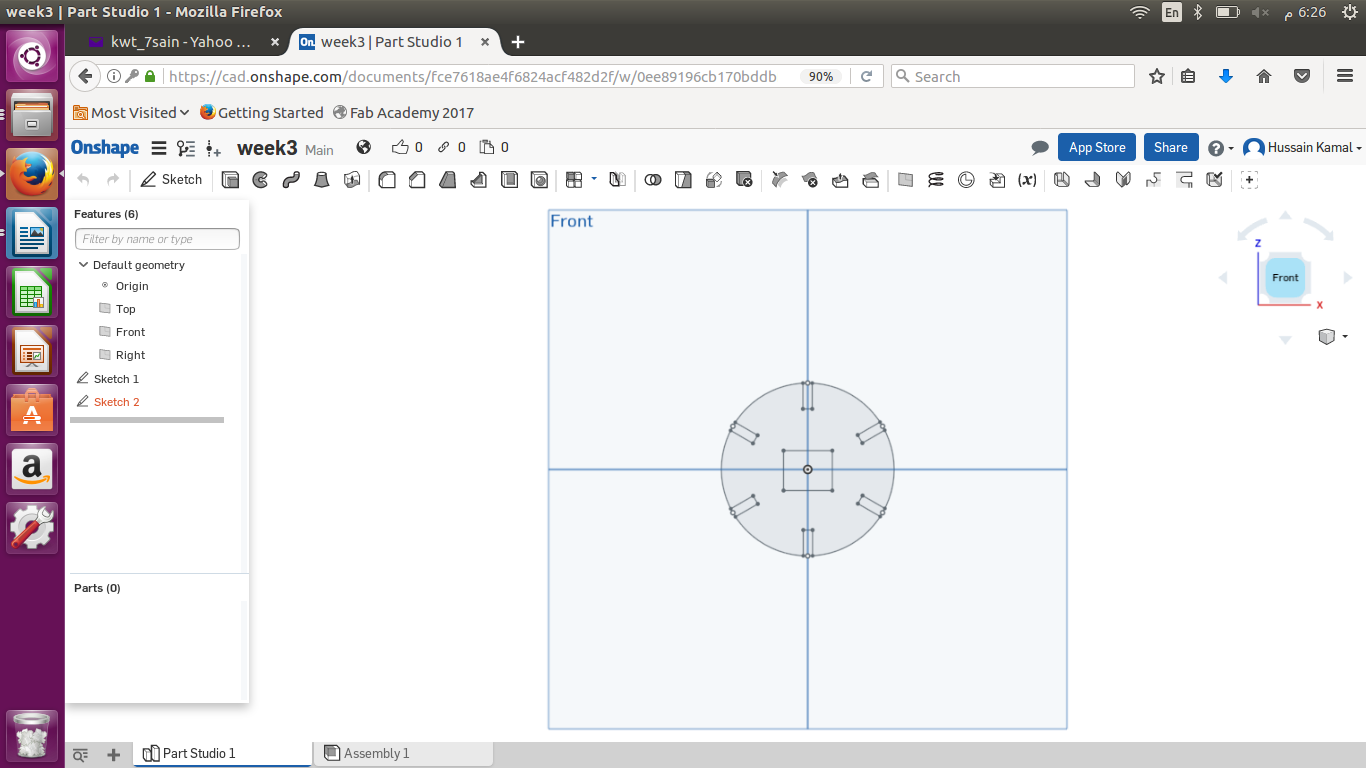This screenshot has height=768, width=1366.
Task: Click the blue Share button
Action: click(1170, 148)
